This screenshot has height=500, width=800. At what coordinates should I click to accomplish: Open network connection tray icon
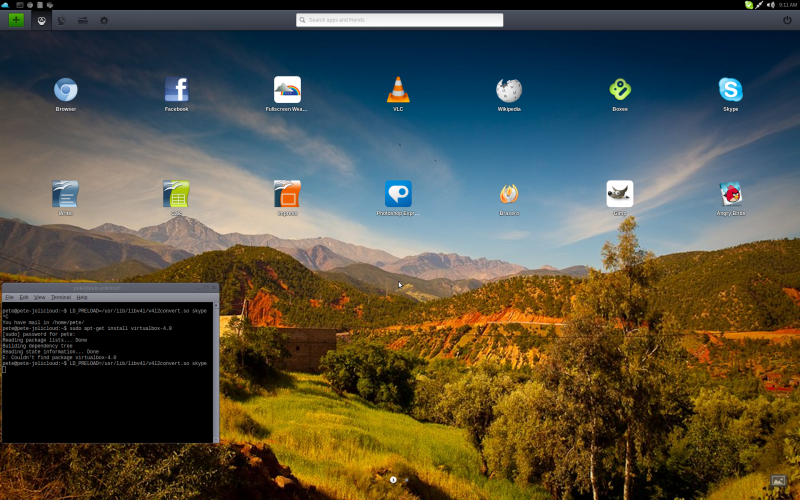[x=759, y=5]
